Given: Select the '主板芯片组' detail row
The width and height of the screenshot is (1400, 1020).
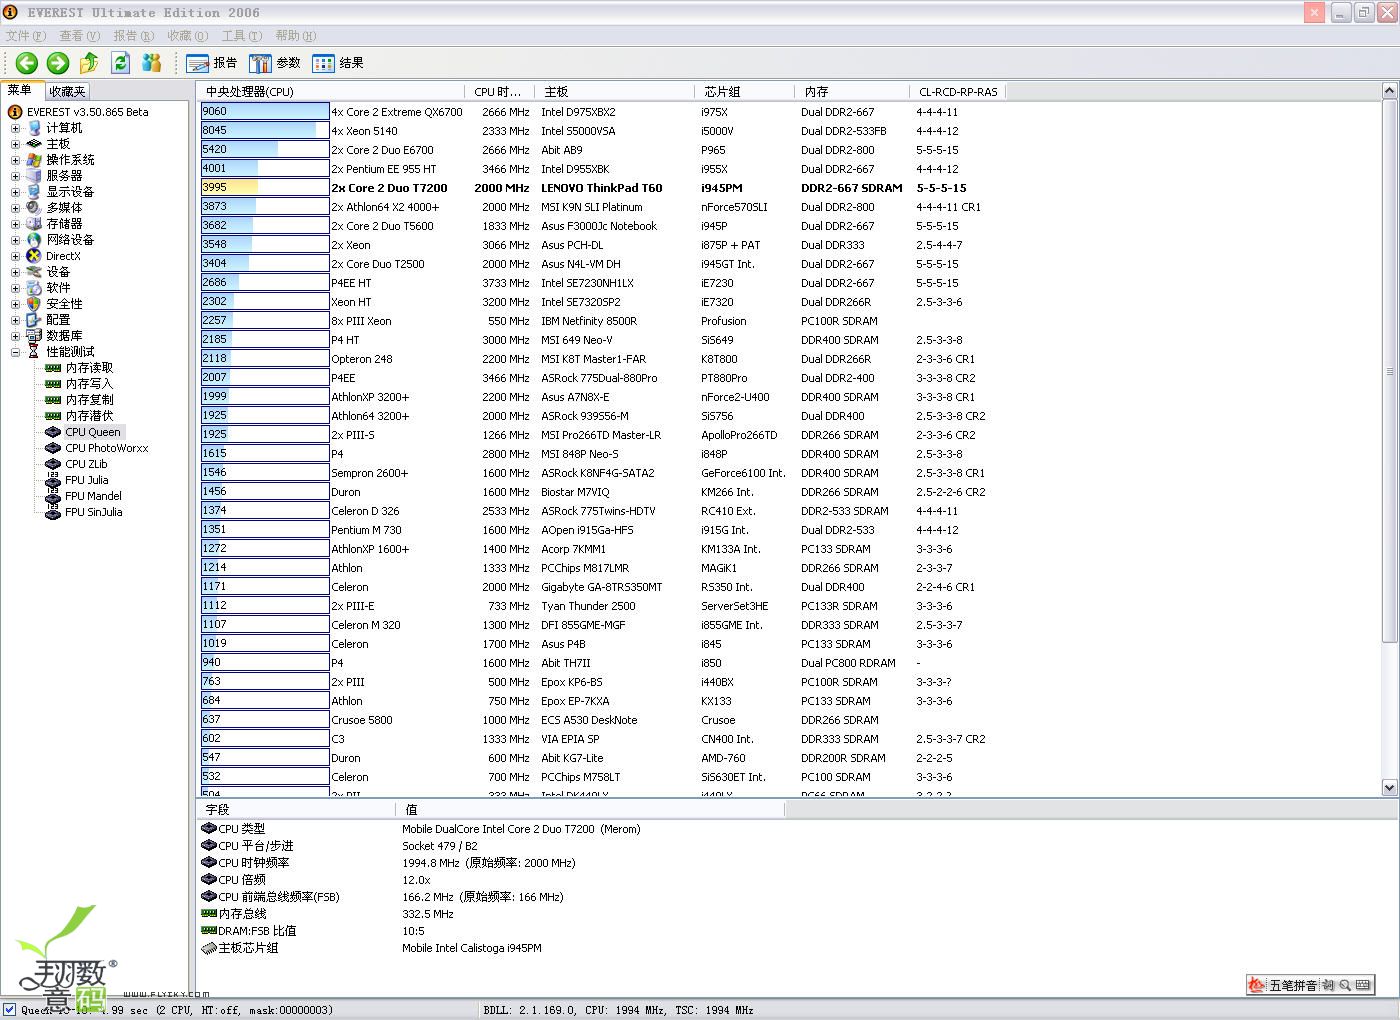Looking at the screenshot, I should coord(490,948).
